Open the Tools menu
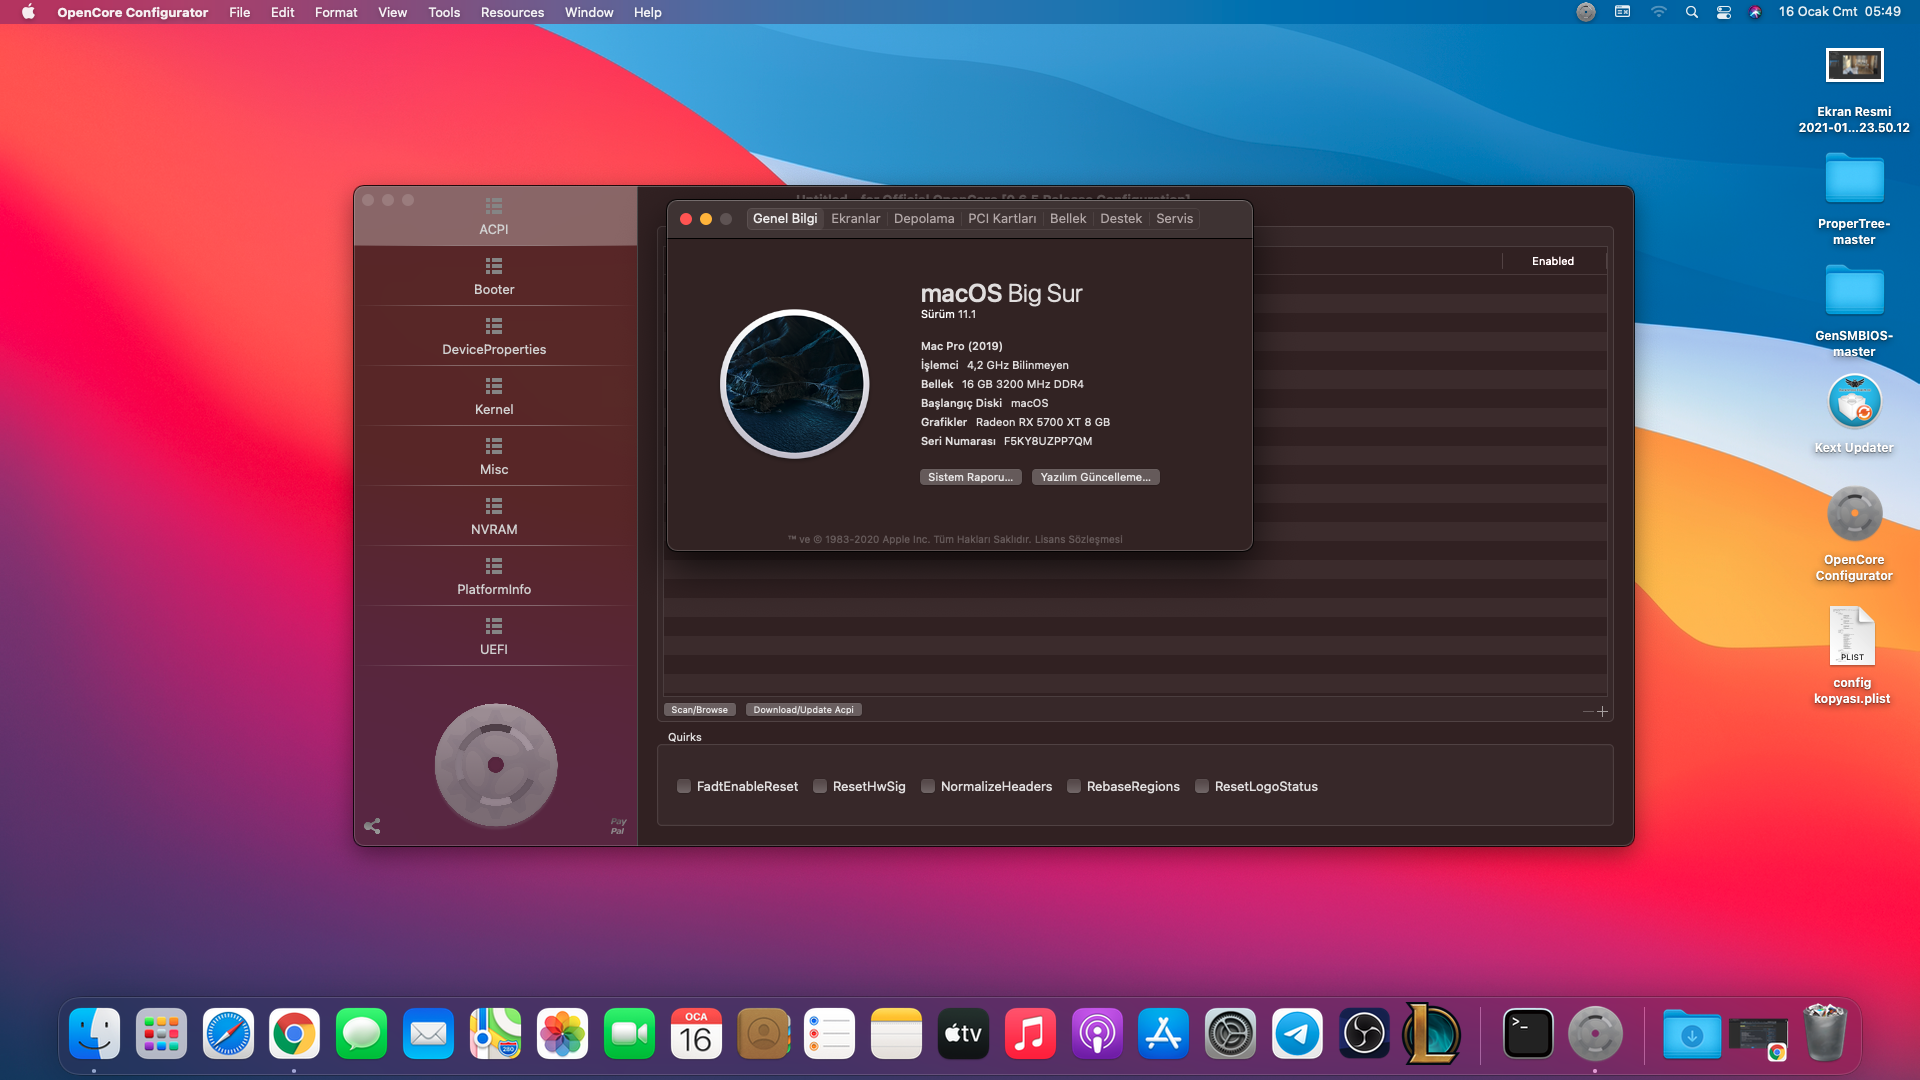This screenshot has height=1080, width=1920. point(444,12)
